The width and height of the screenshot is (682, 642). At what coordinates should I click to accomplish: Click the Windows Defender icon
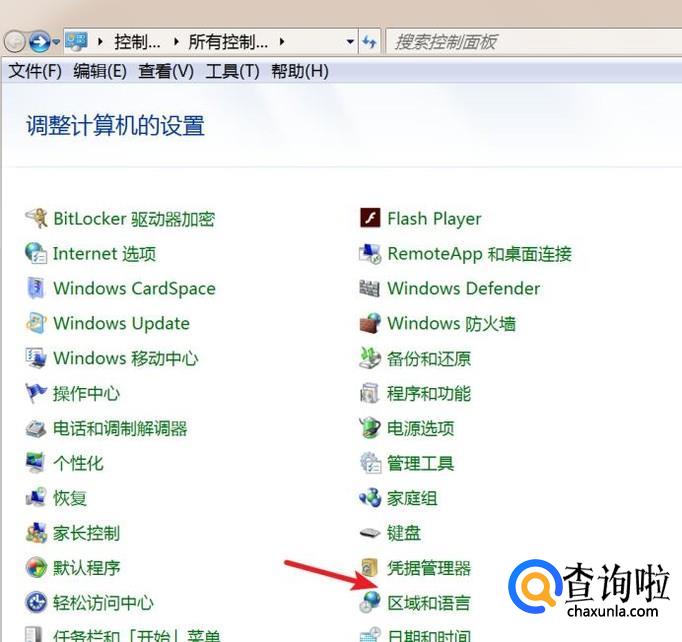370,289
